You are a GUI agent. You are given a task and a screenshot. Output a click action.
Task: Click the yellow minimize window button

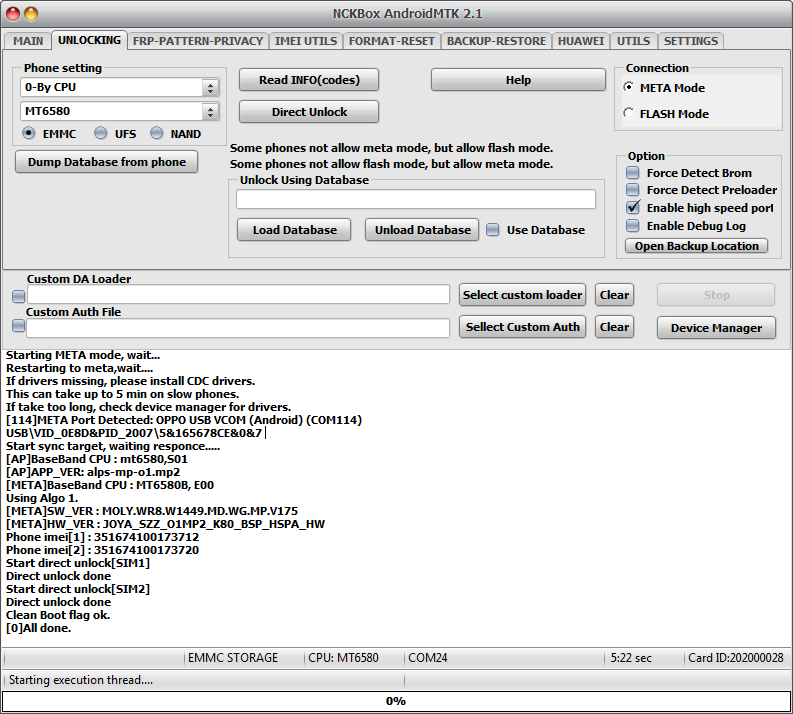(31, 14)
